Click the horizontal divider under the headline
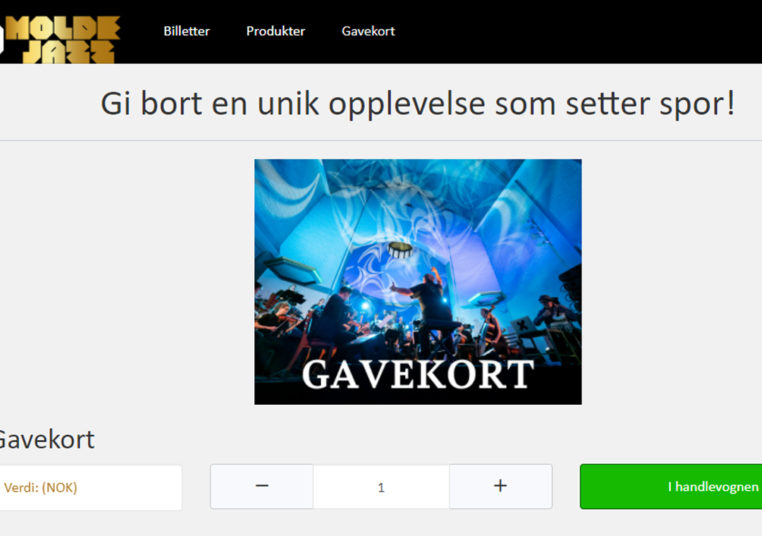 tap(381, 140)
